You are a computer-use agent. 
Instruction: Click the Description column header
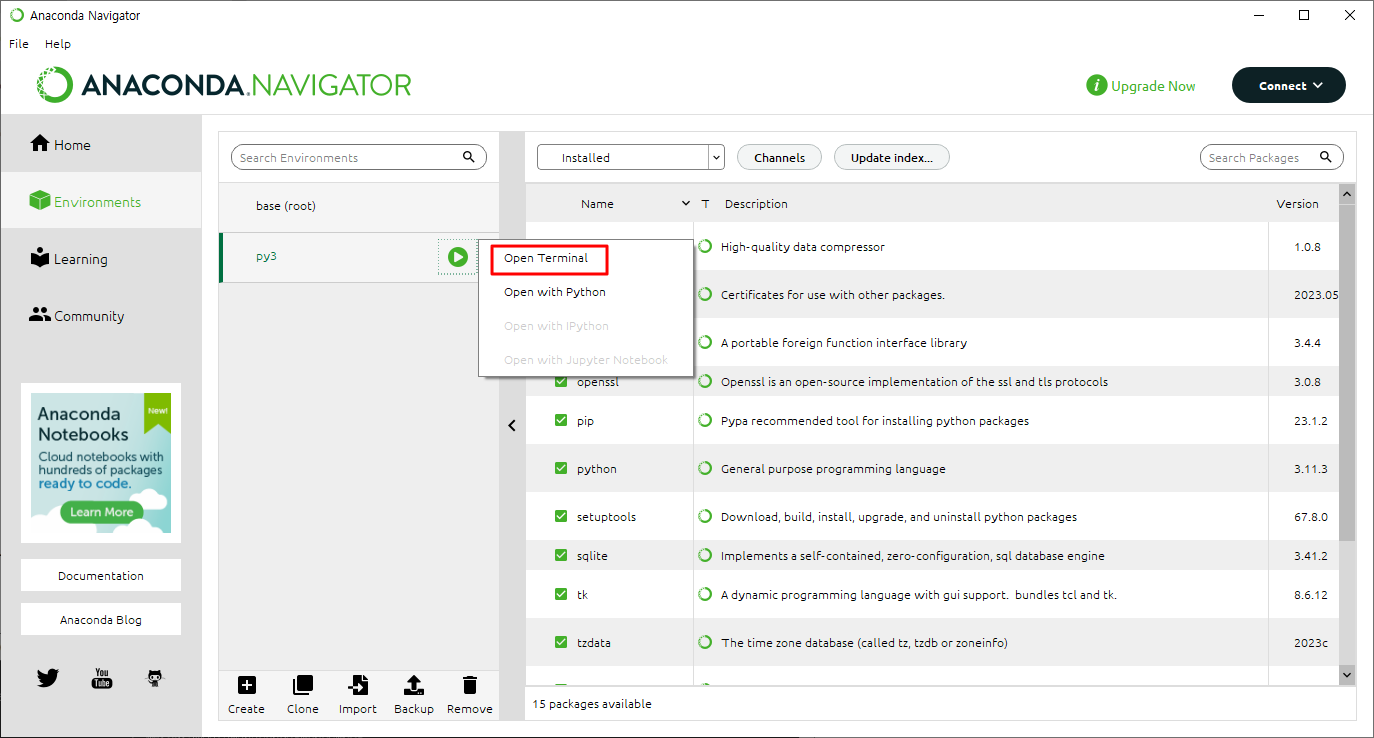click(756, 204)
